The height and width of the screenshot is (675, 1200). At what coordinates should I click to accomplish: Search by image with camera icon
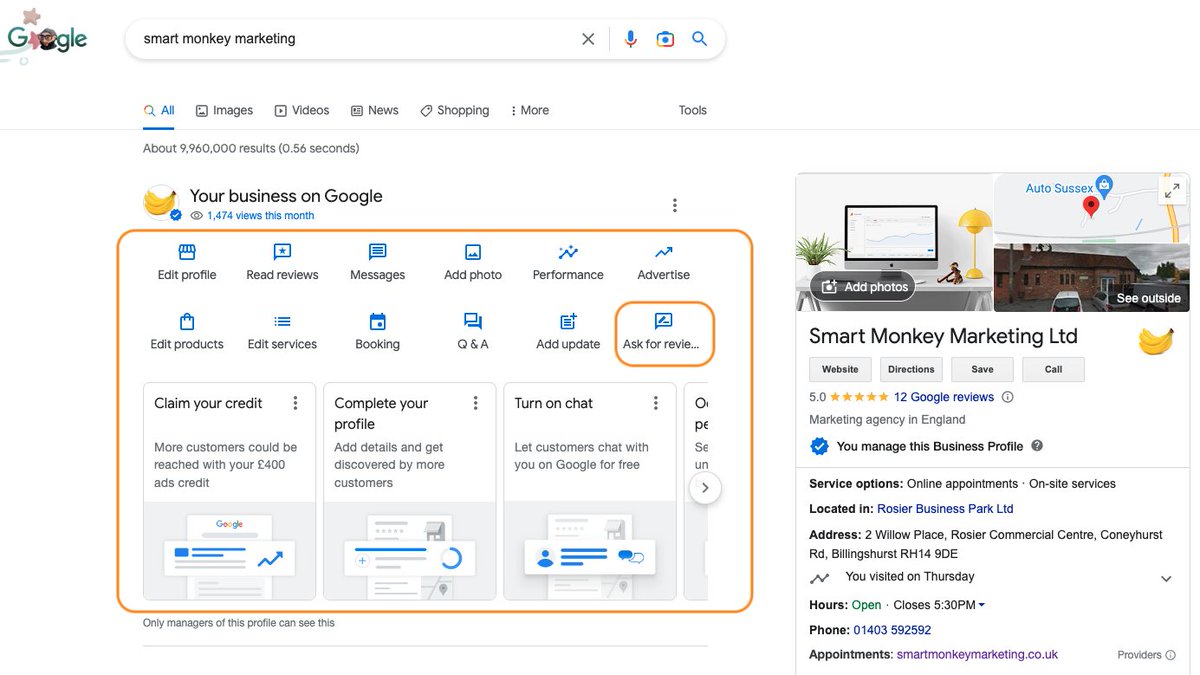665,39
